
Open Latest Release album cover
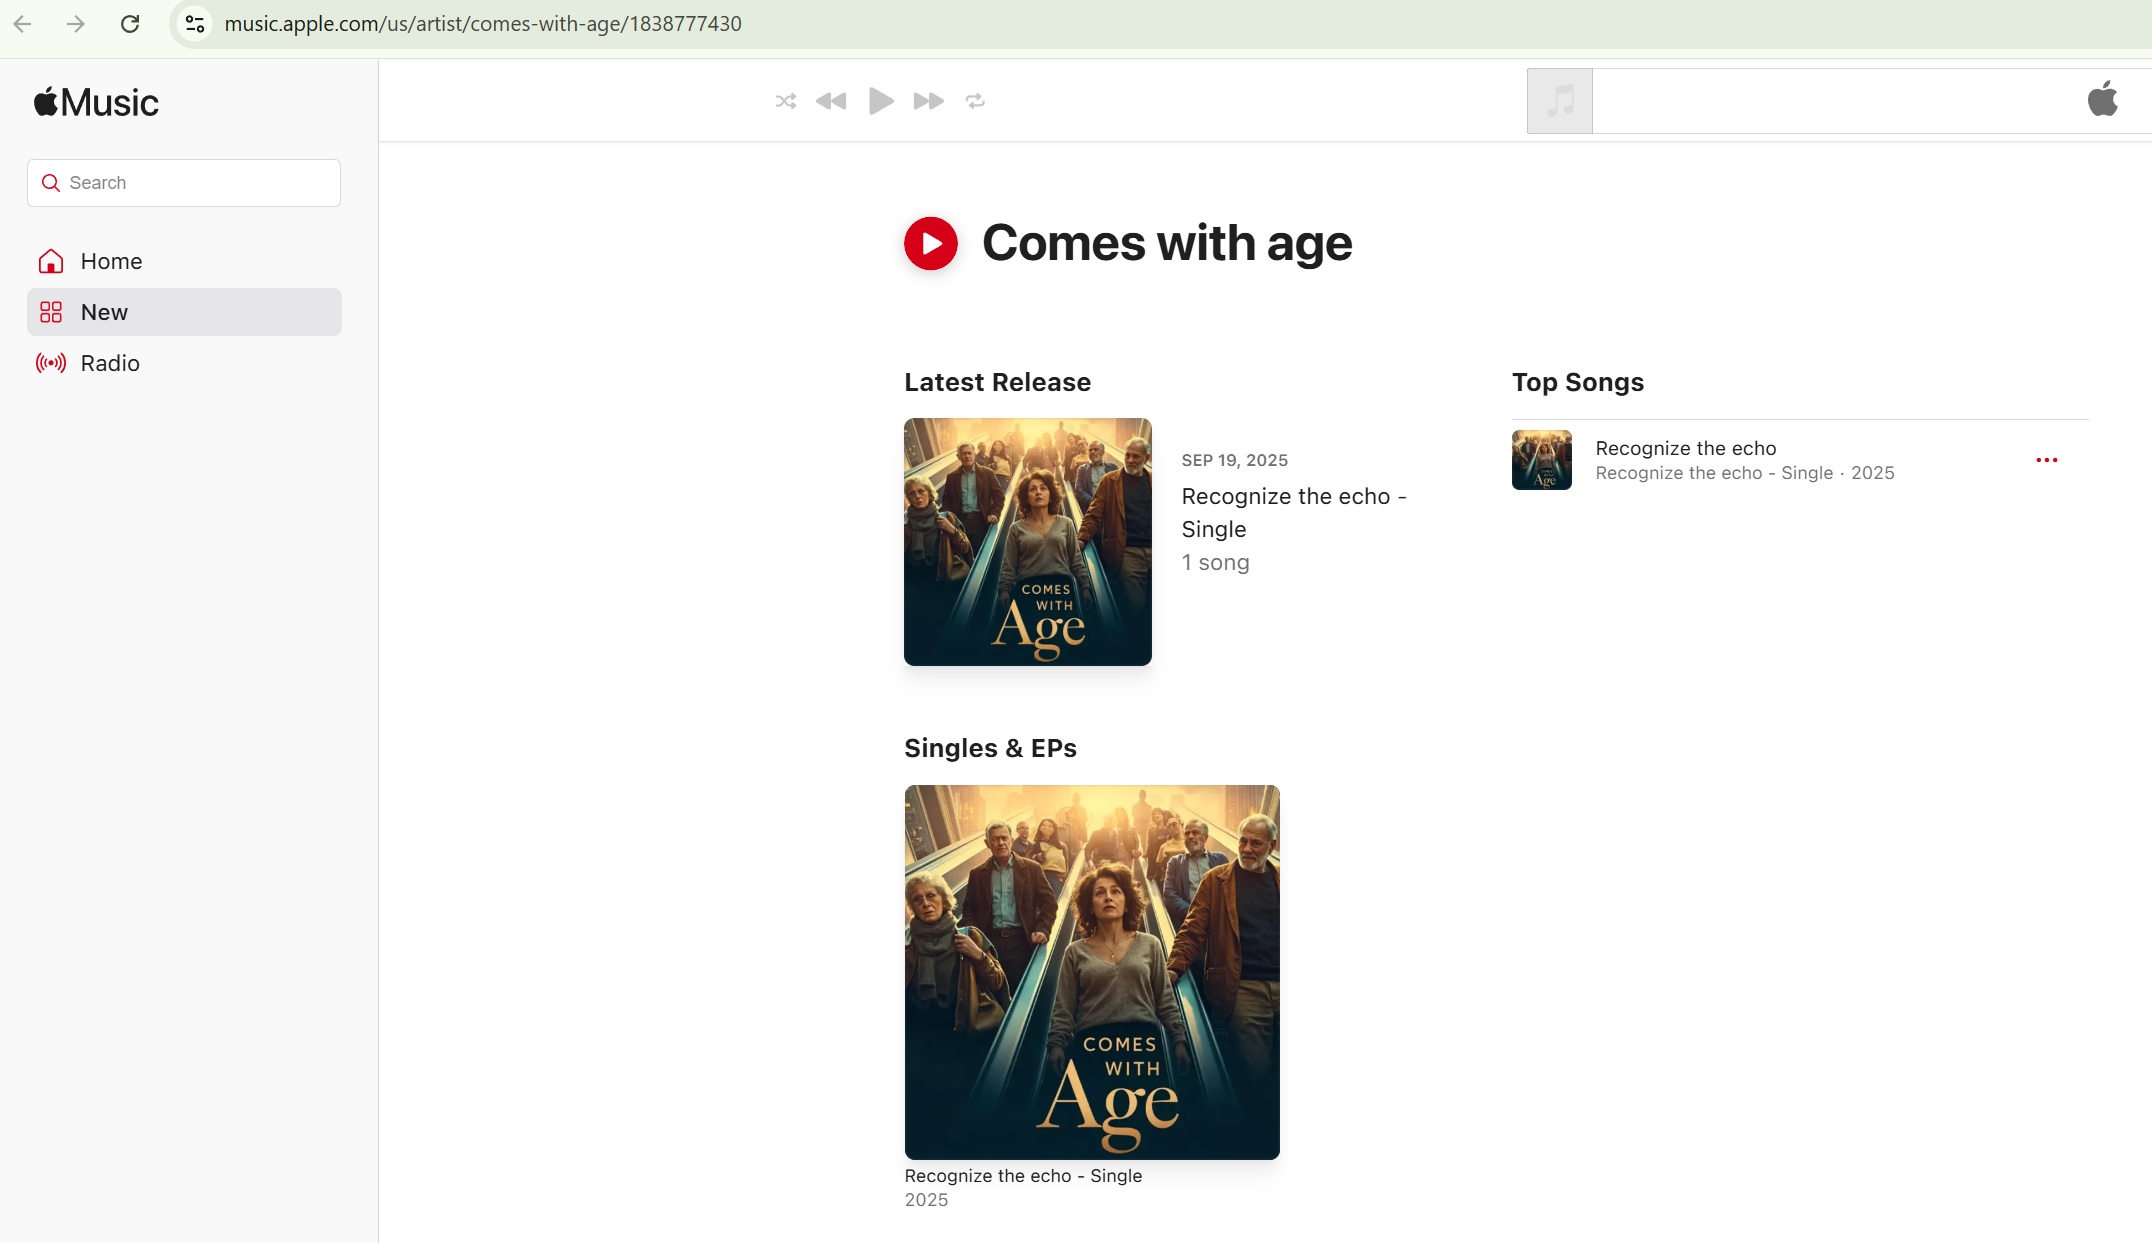pos(1027,542)
